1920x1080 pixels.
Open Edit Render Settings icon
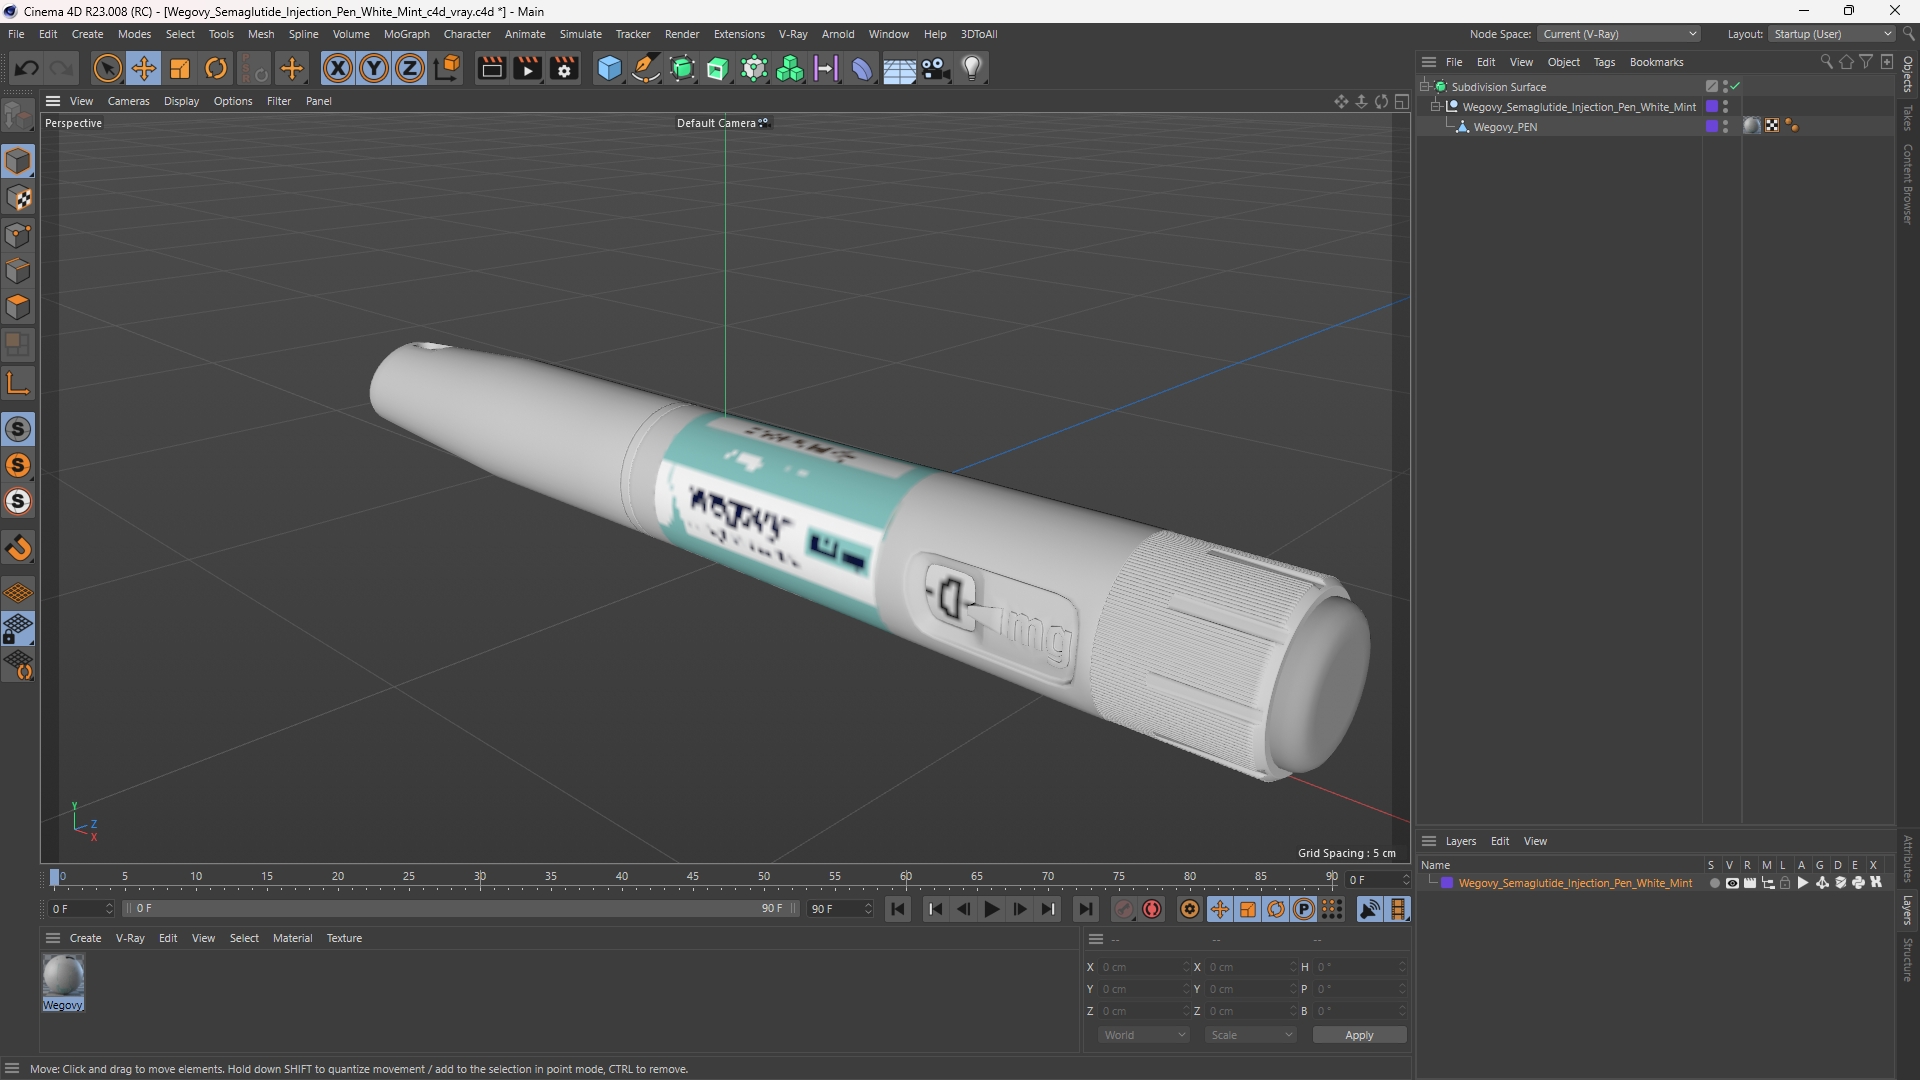564,68
